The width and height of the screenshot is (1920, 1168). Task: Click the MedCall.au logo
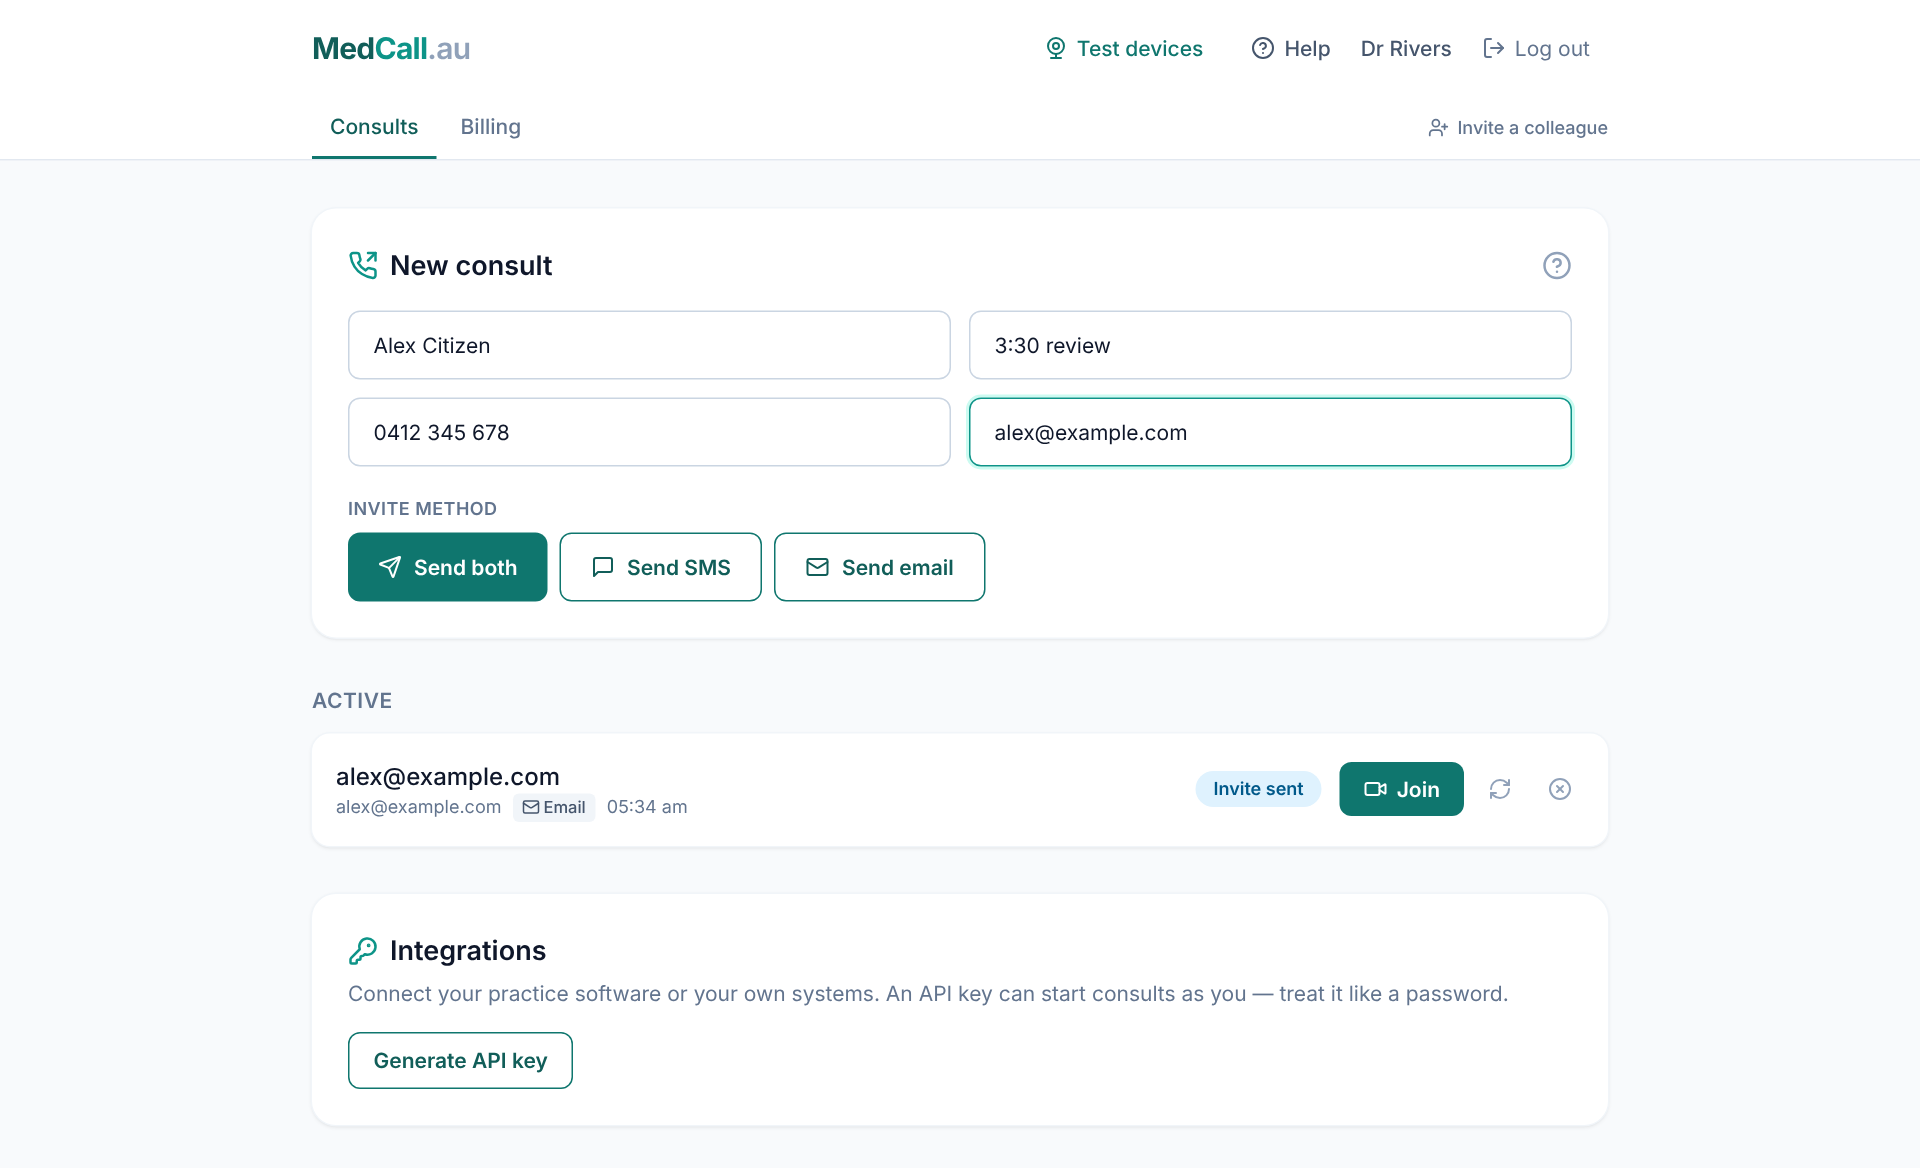pos(391,48)
